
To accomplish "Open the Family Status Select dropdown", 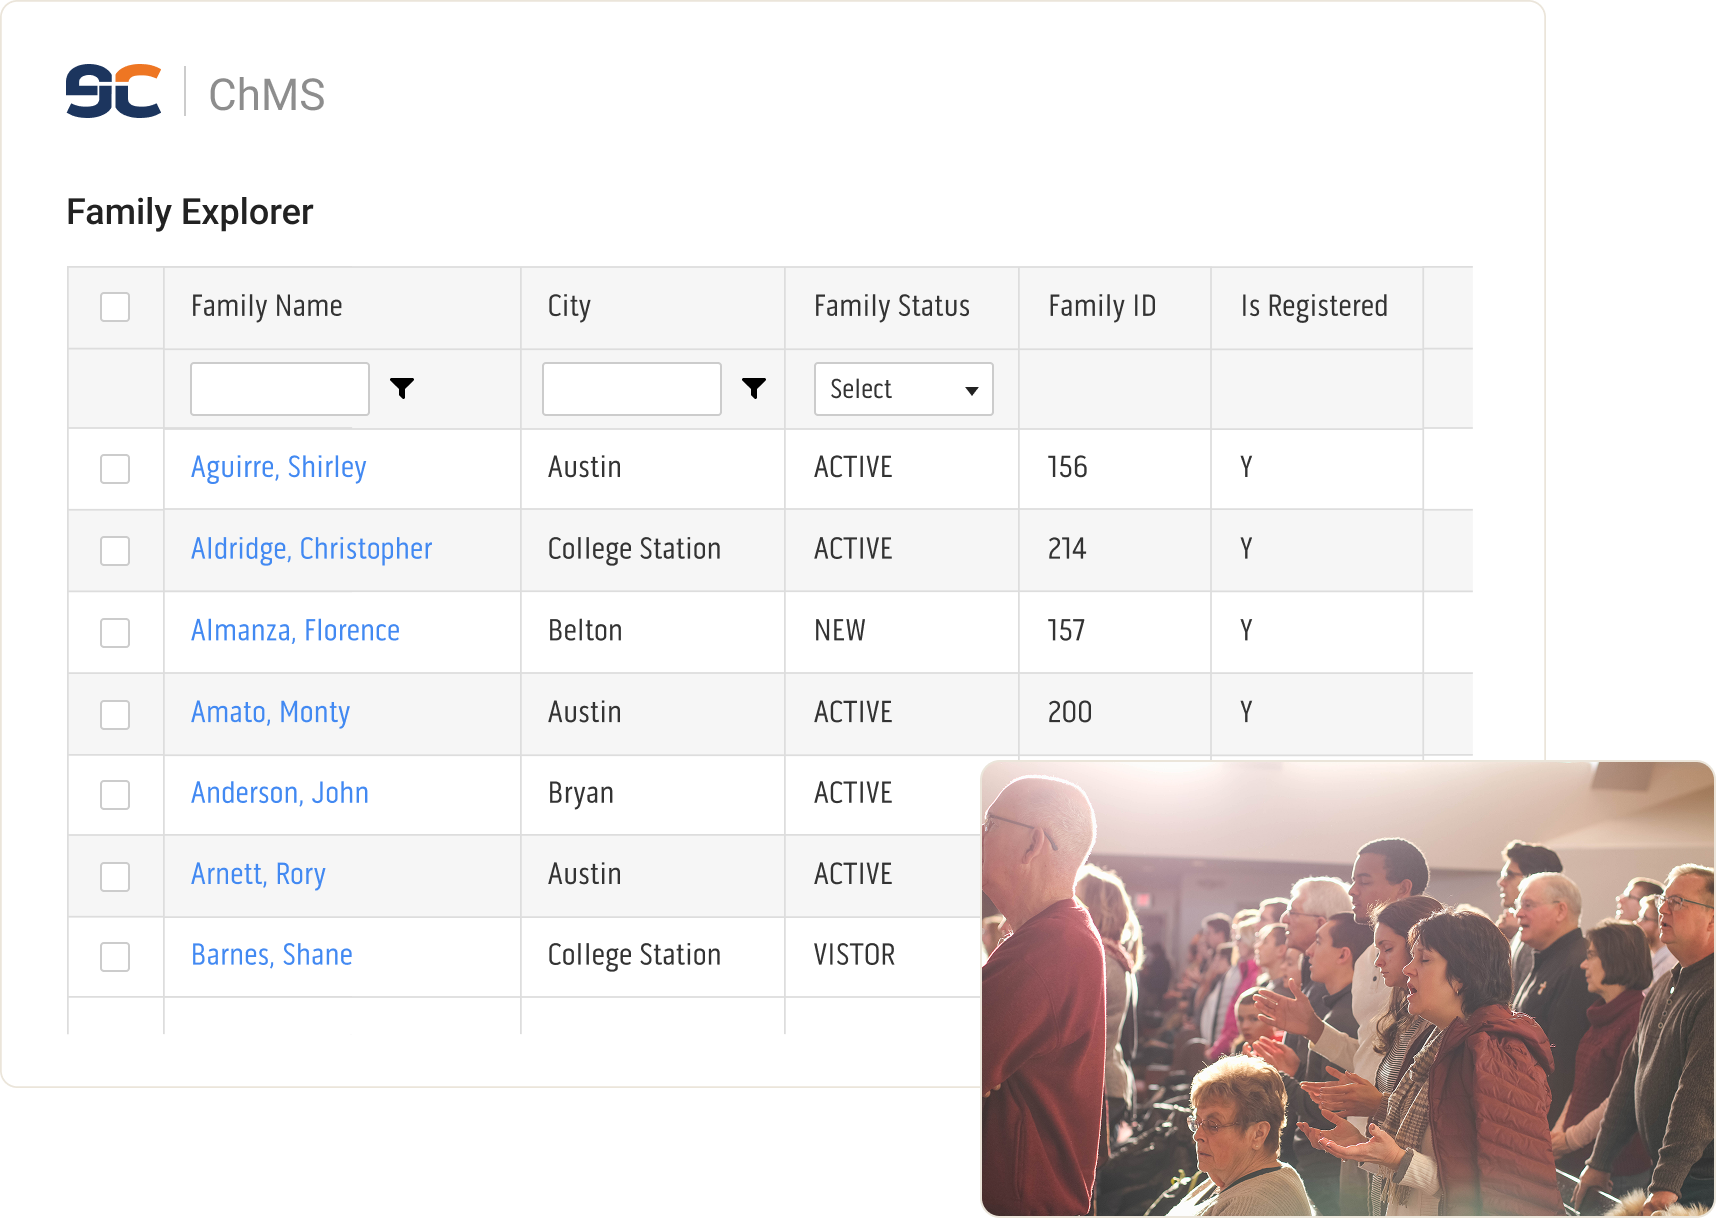I will tap(903, 389).
